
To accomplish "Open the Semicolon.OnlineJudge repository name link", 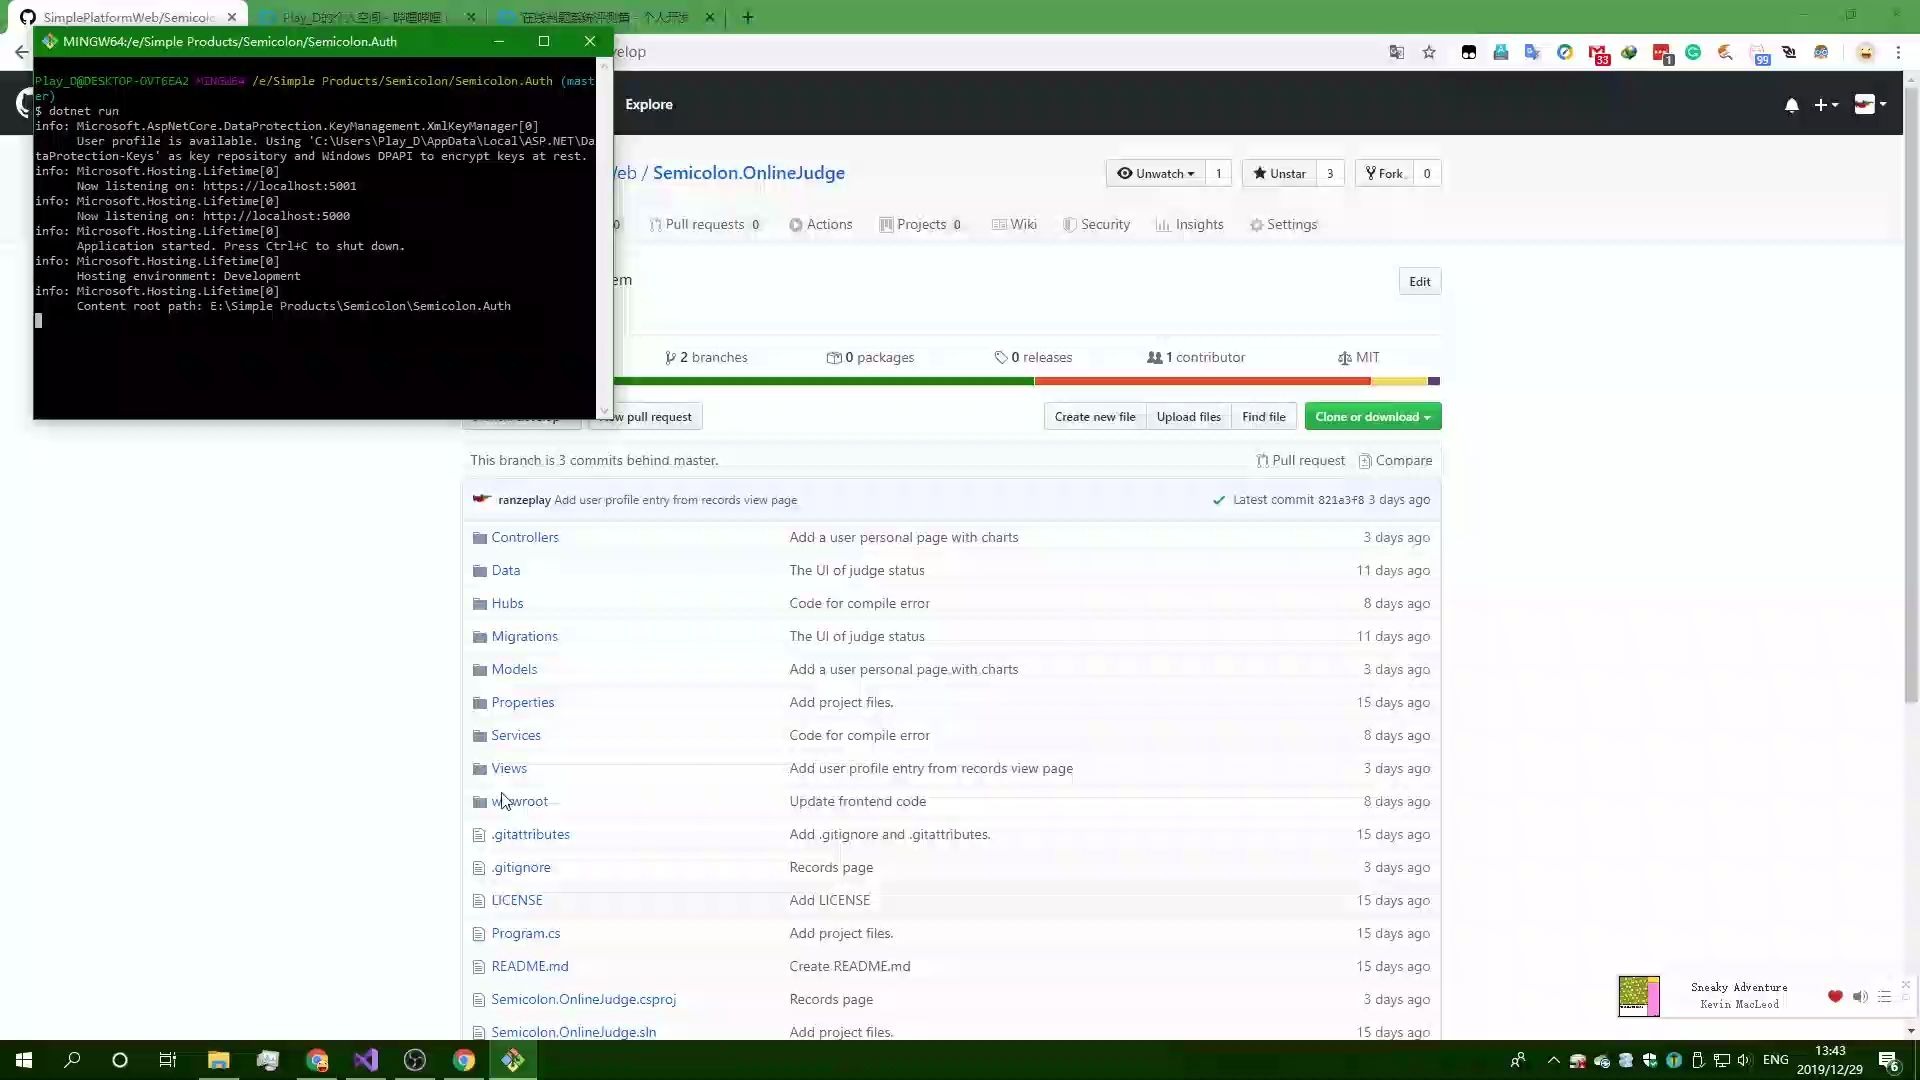I will tap(749, 173).
